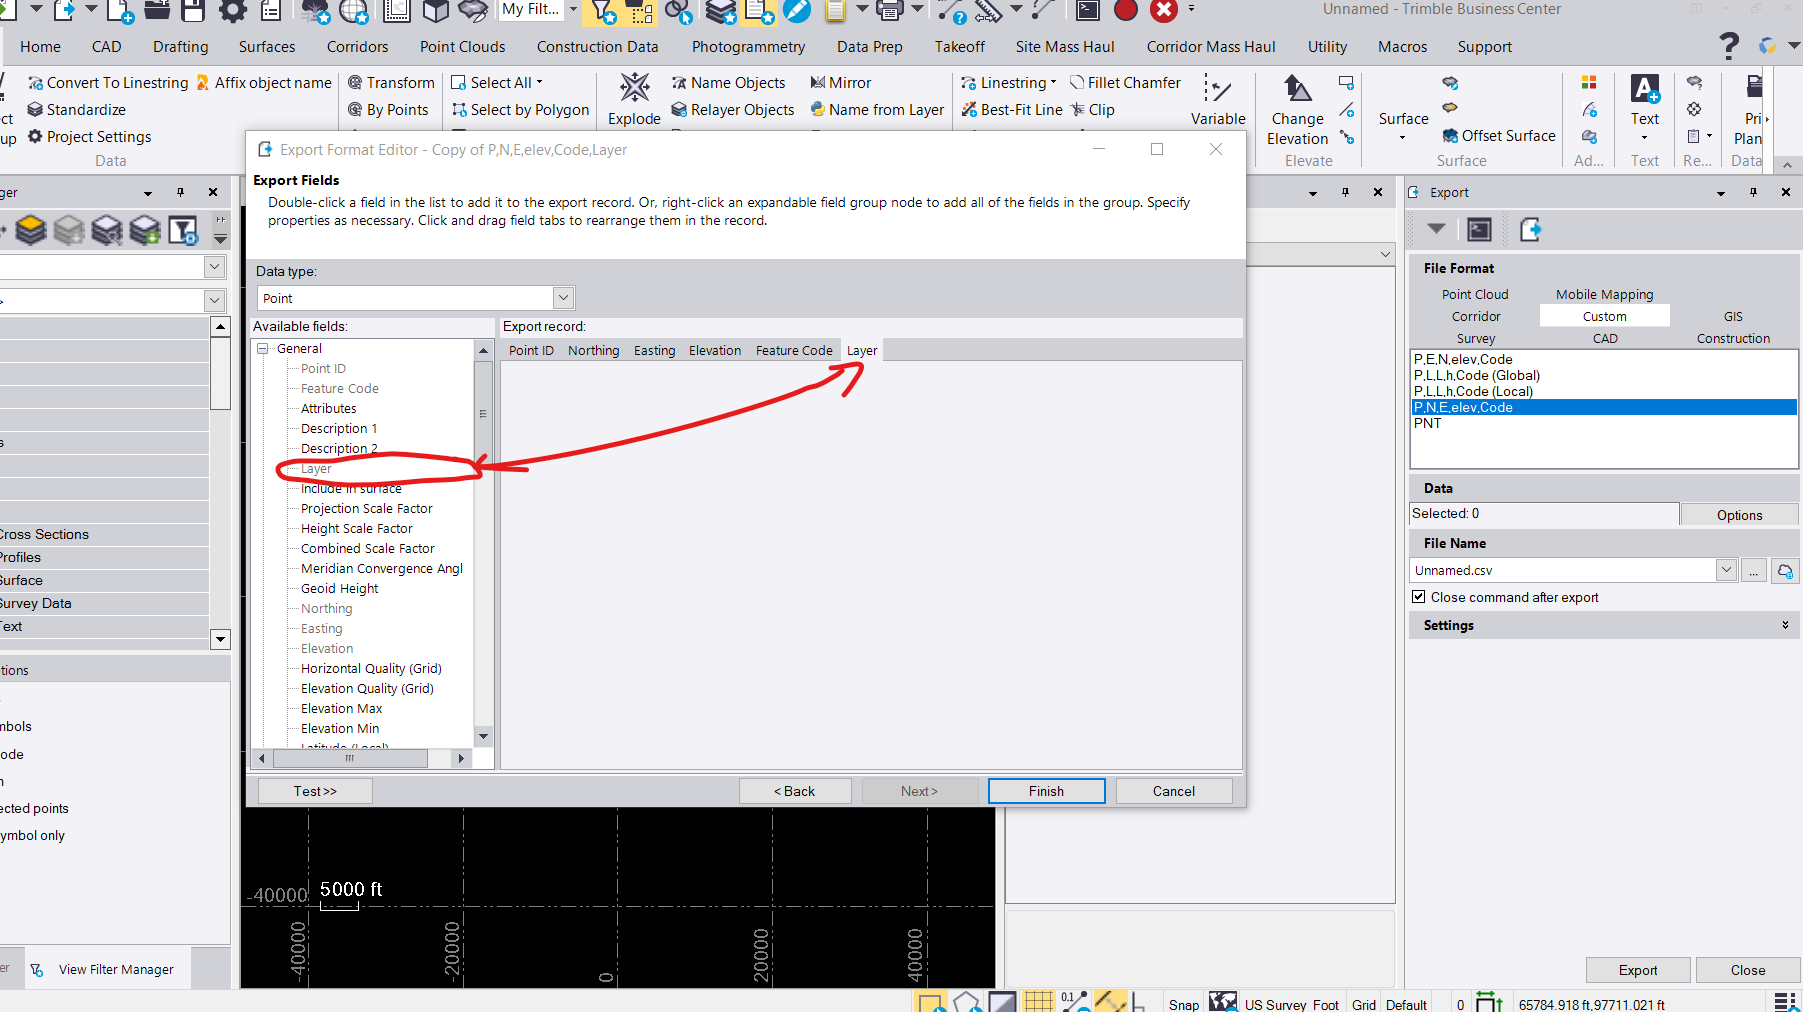Pin the Export pane
1803x1012 pixels.
click(1753, 192)
